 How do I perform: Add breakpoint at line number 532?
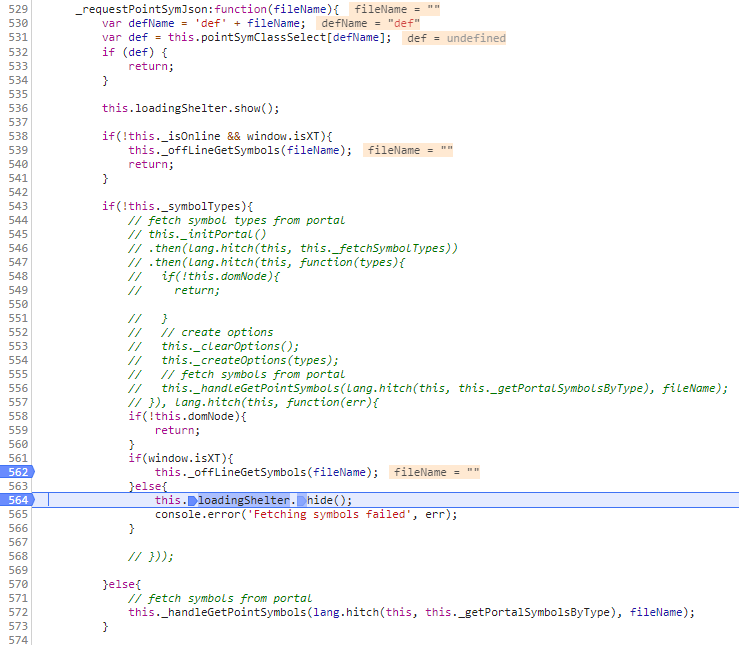tap(18, 52)
